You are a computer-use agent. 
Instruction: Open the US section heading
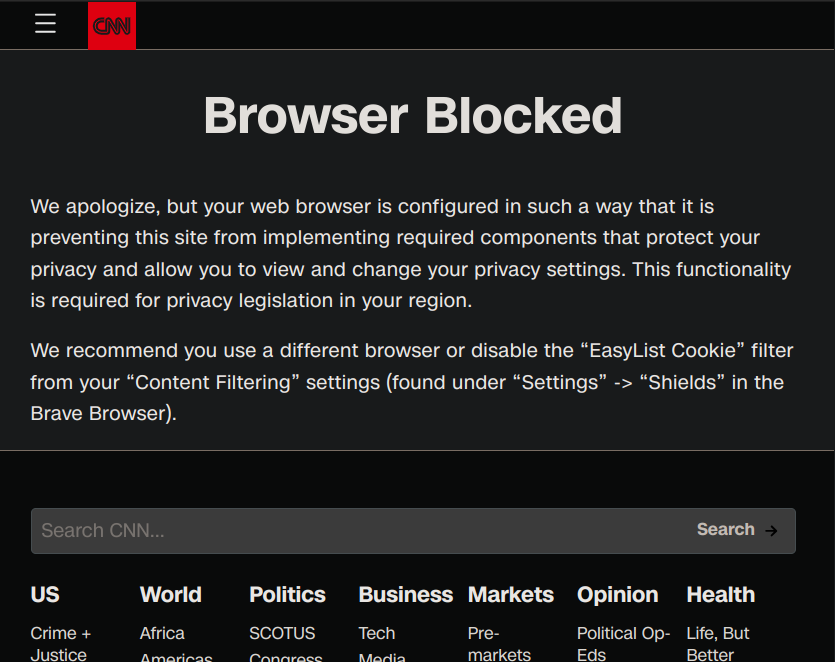[x=45, y=595]
